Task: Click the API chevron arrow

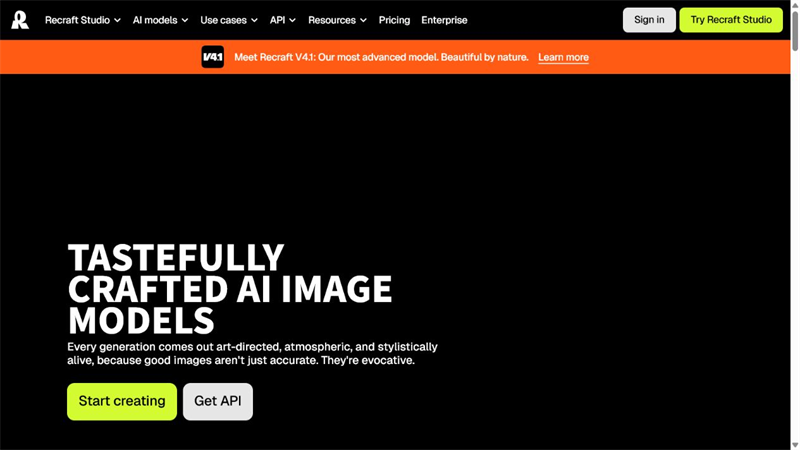Action: (292, 20)
